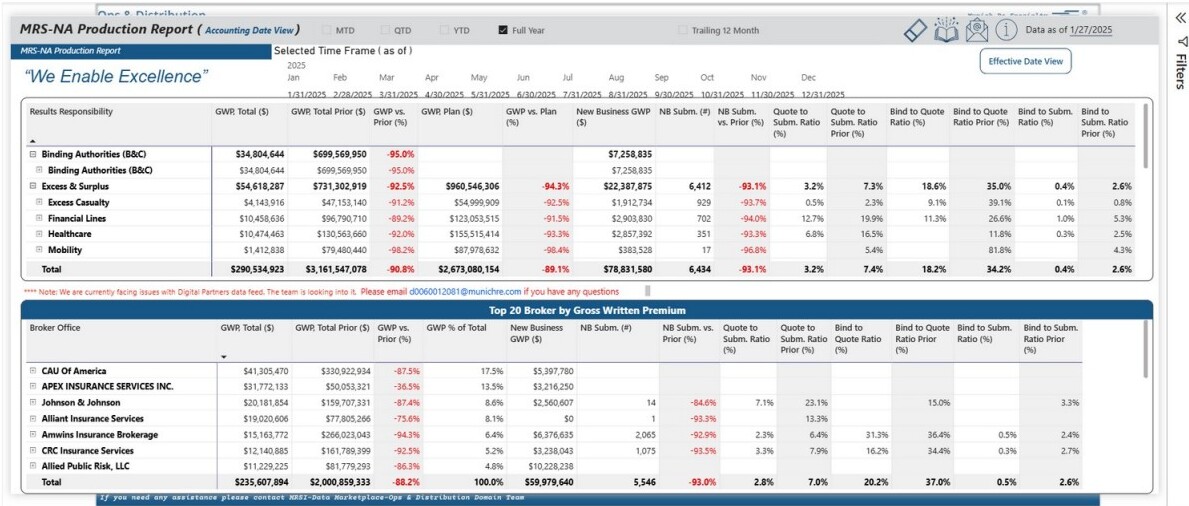Click the Filters funnel icon

[x=1179, y=42]
